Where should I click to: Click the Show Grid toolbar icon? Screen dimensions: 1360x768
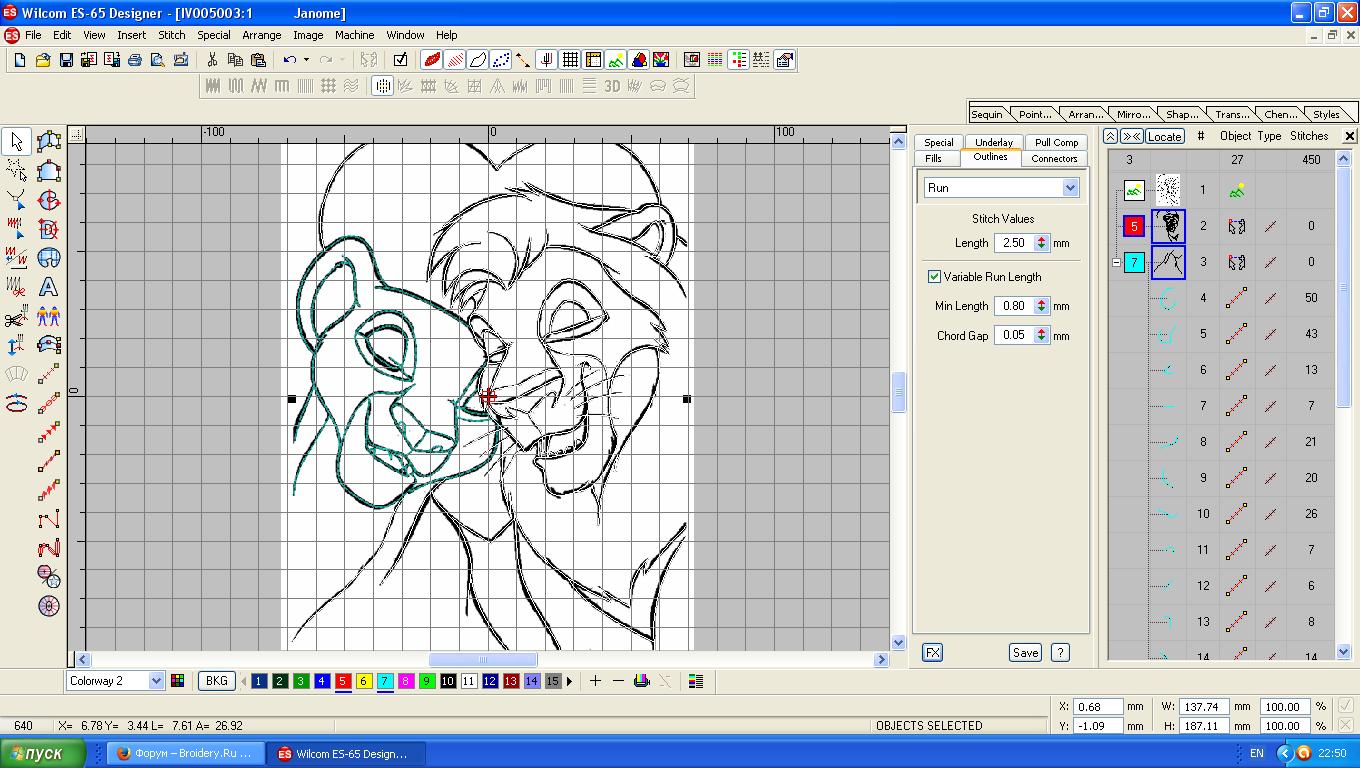pos(570,60)
